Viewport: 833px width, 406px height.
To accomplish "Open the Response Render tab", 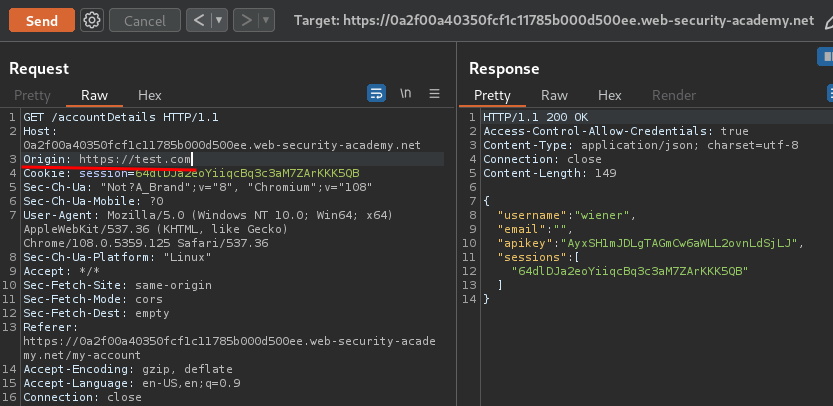I will point(674,95).
